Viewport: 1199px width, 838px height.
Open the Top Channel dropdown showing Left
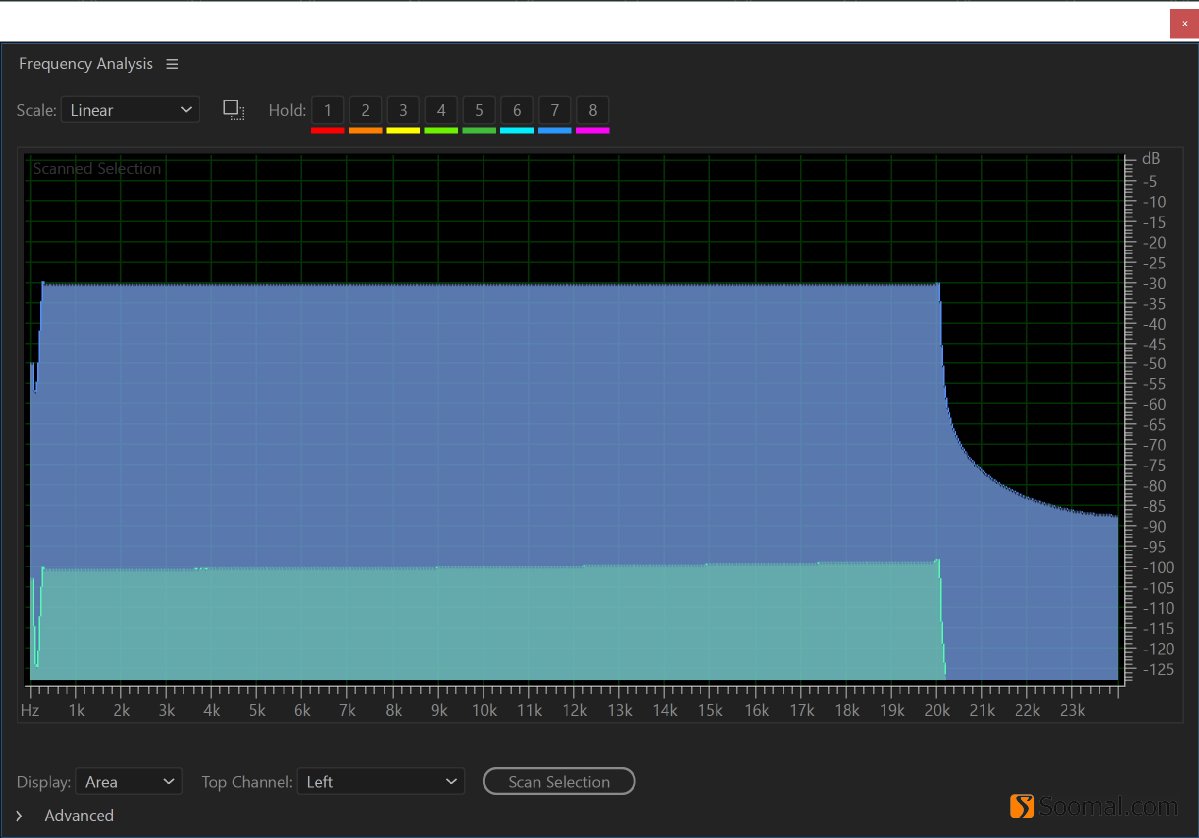tap(381, 782)
